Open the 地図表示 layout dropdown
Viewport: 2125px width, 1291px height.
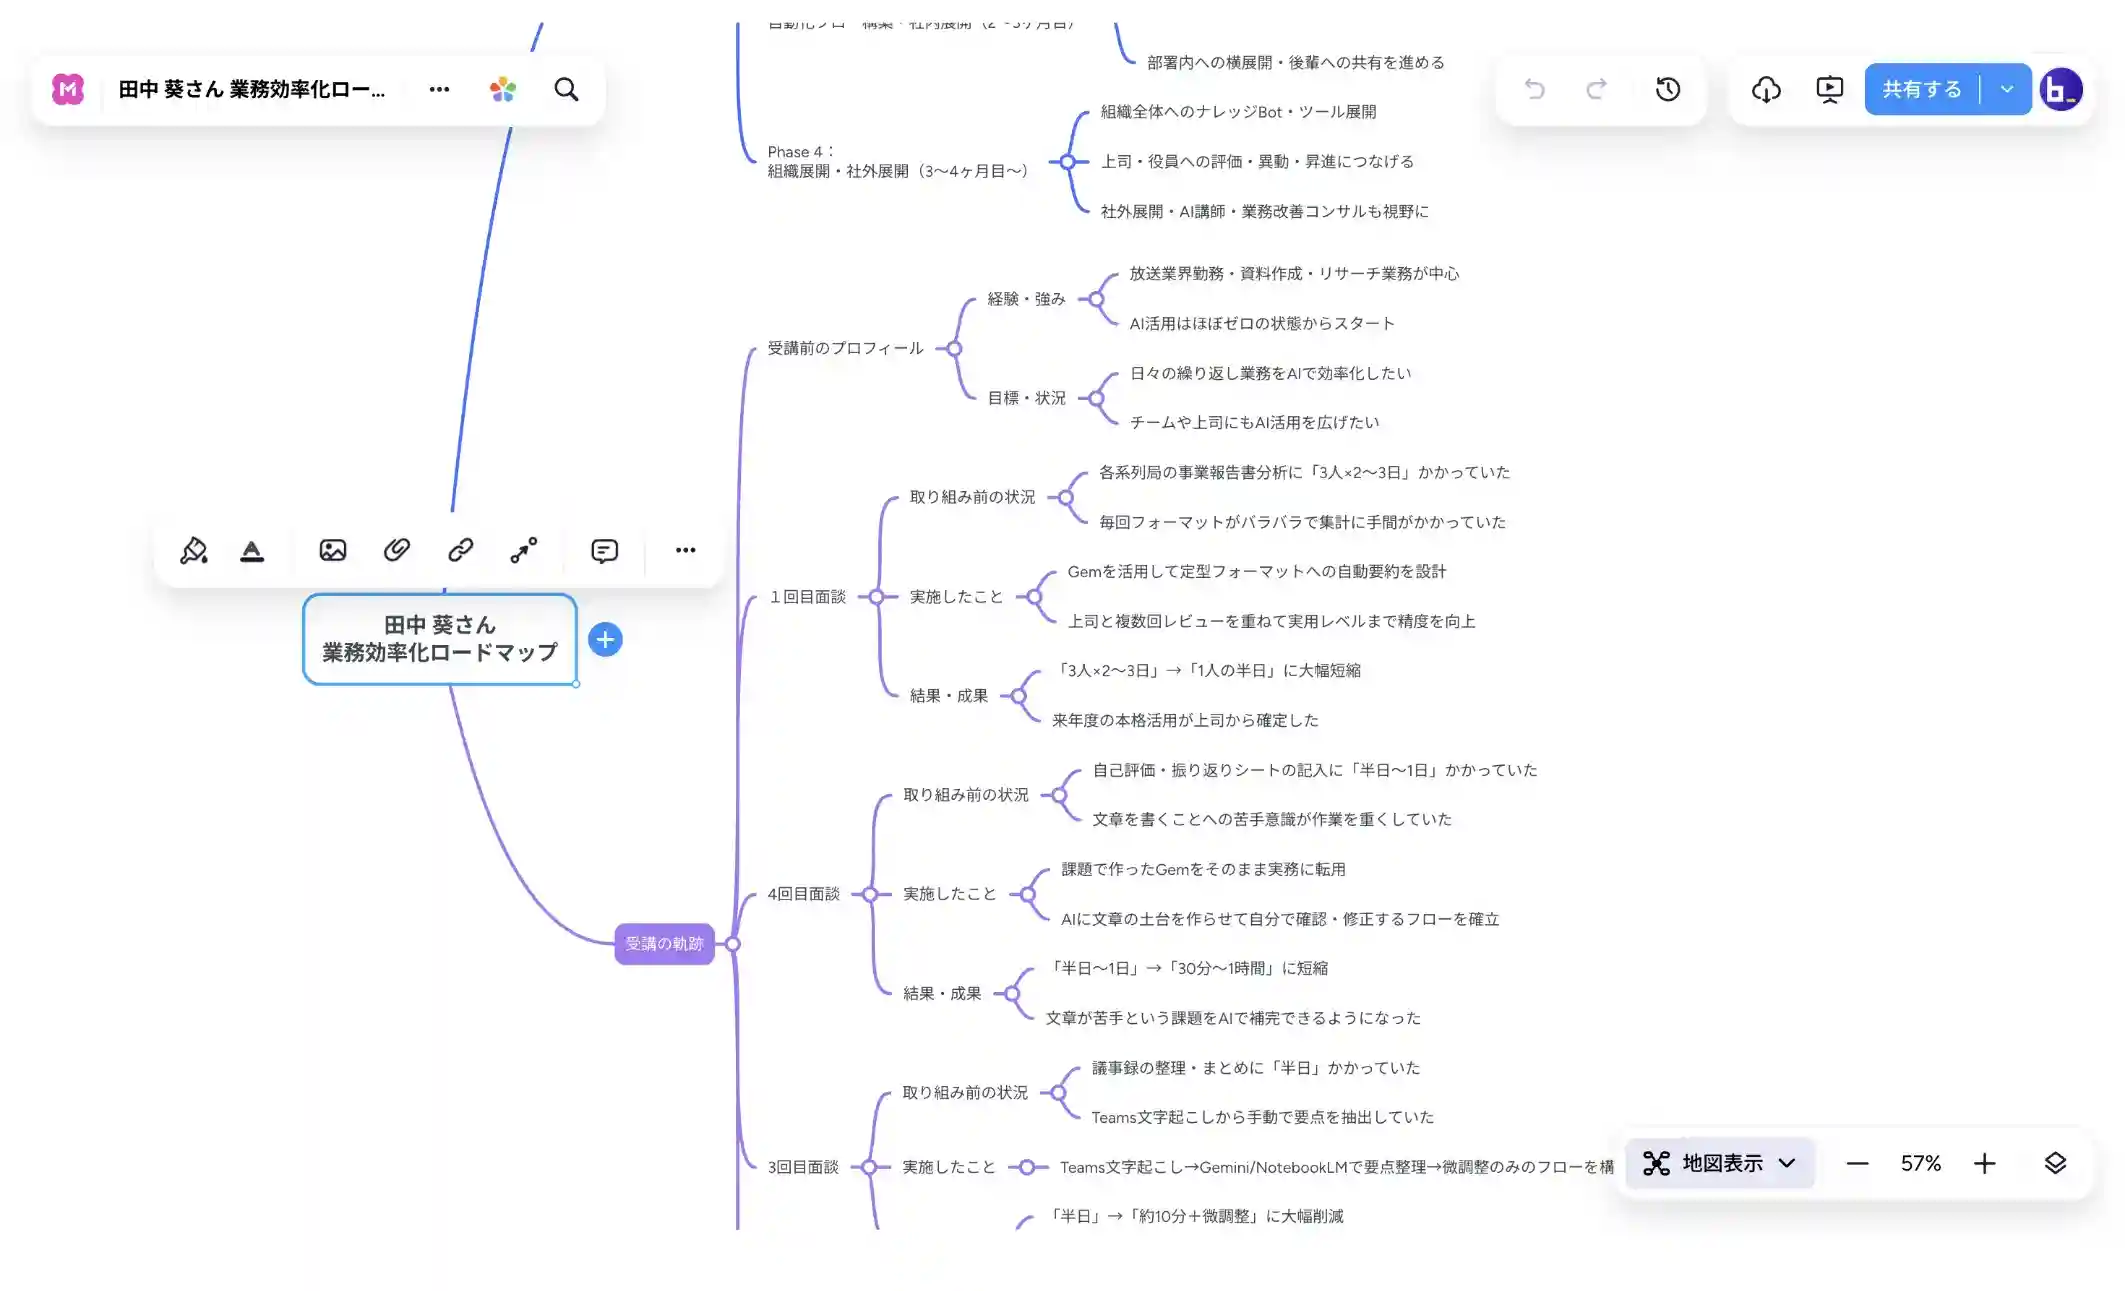pyautogui.click(x=1720, y=1163)
